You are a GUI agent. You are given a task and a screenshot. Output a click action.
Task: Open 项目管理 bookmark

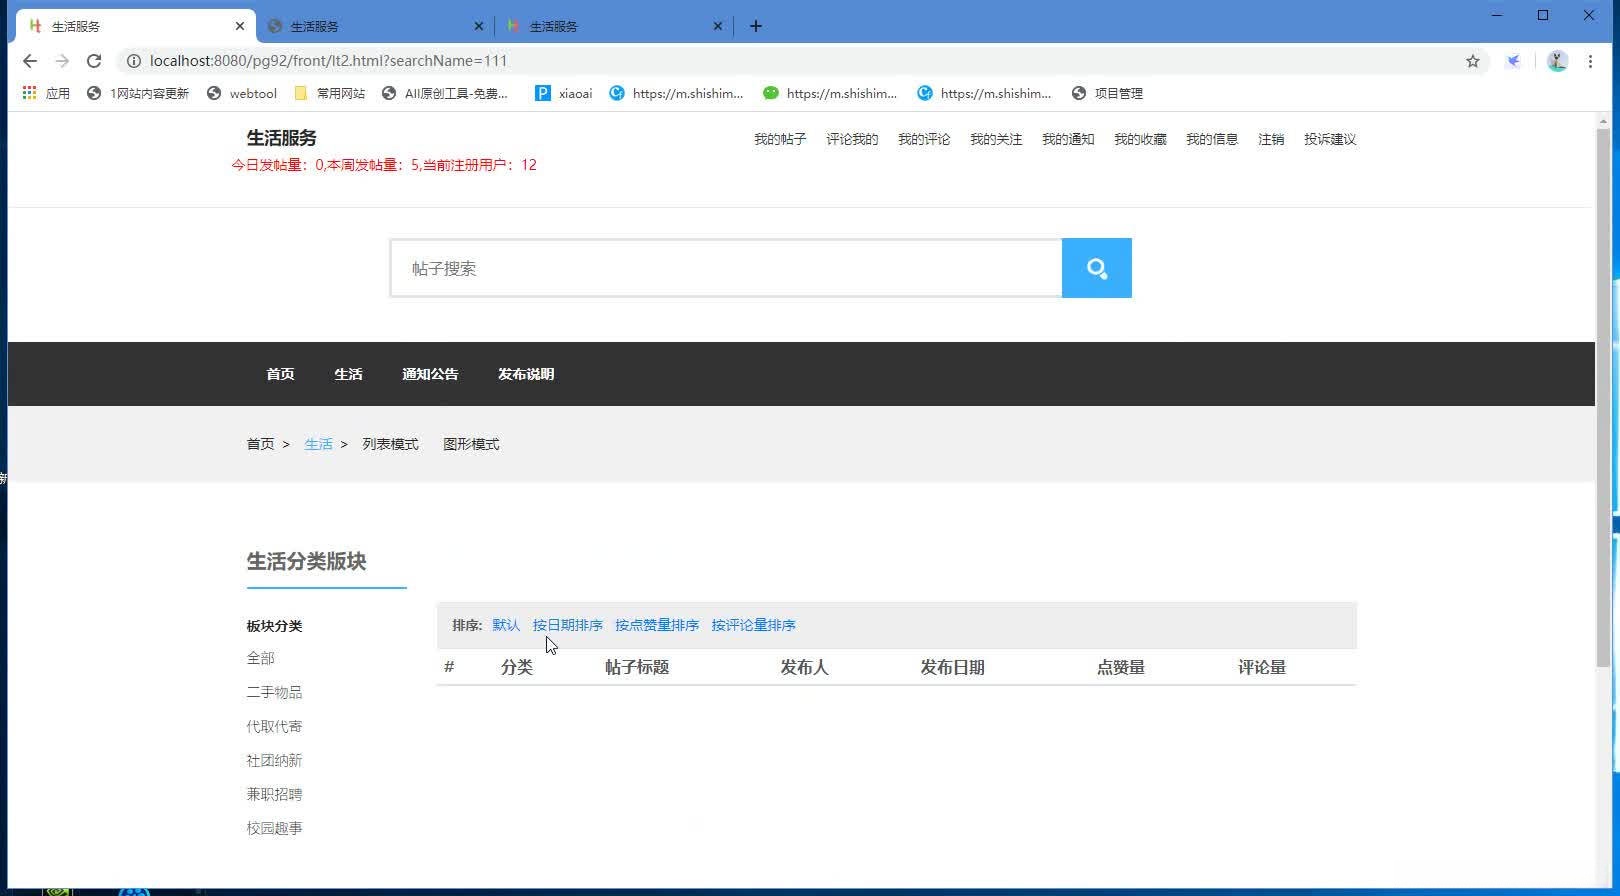(1107, 93)
